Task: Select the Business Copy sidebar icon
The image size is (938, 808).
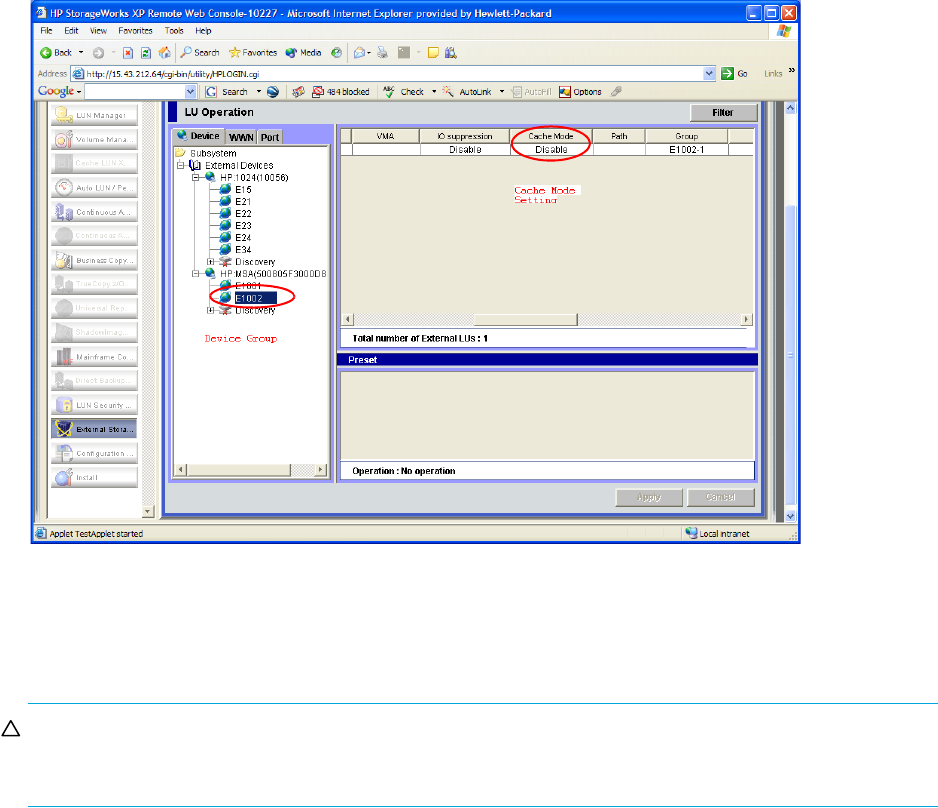Action: tap(66, 259)
